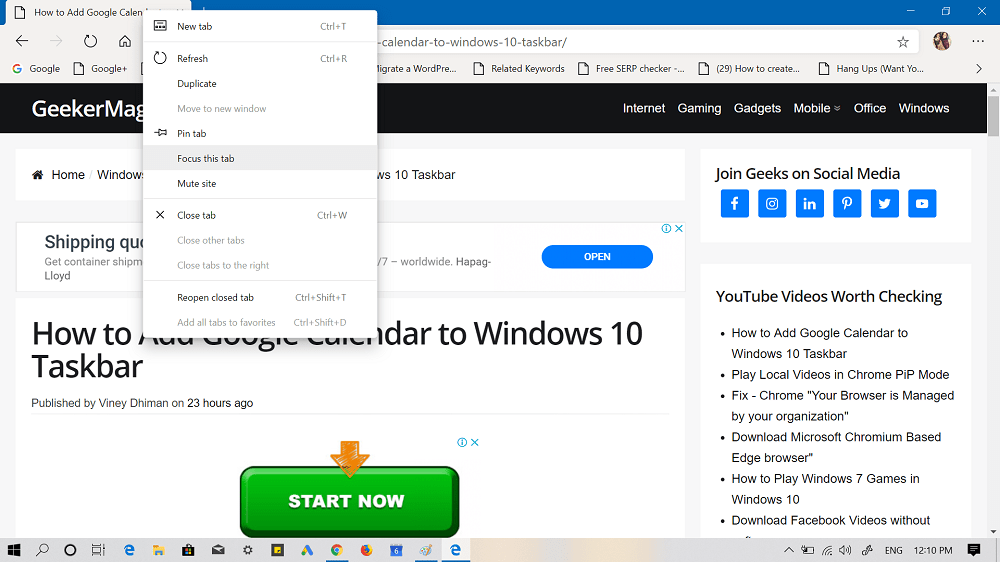This screenshot has width=1000, height=562.
Task: Open Google favorite in bookmarks bar
Action: pos(36,68)
